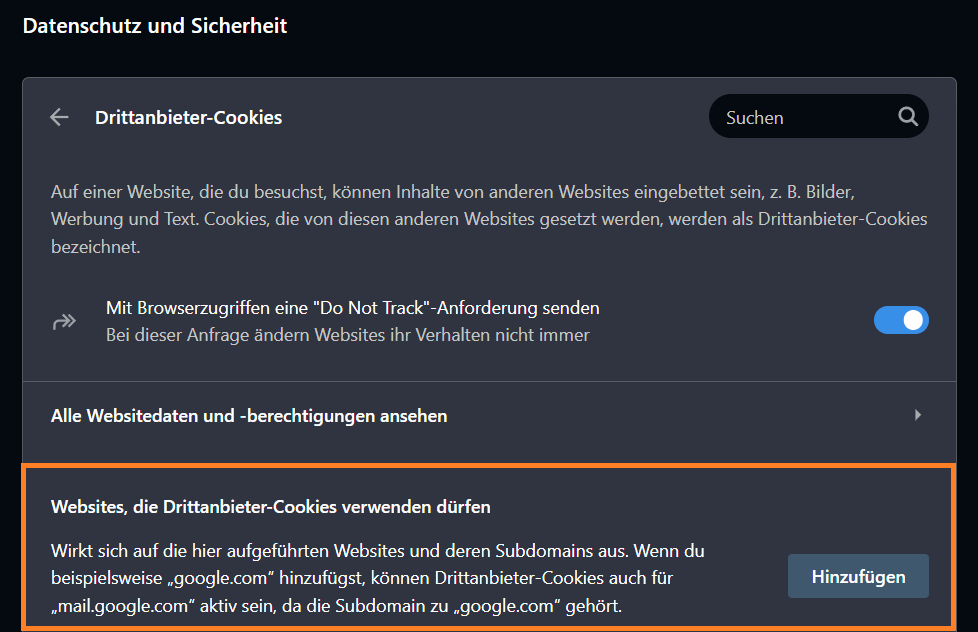The image size is (978, 632).
Task: Go back using the left arrow icon
Action: tap(59, 117)
